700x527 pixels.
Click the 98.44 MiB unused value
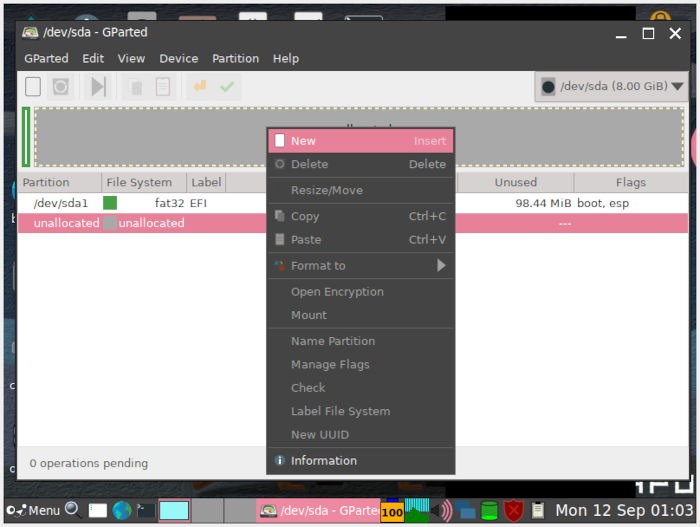[x=543, y=203]
